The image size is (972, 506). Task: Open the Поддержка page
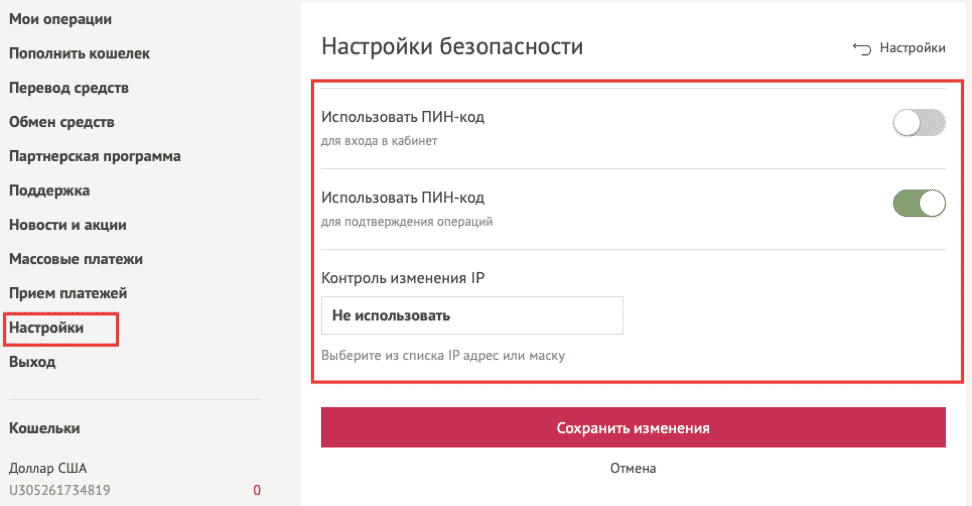coord(49,190)
